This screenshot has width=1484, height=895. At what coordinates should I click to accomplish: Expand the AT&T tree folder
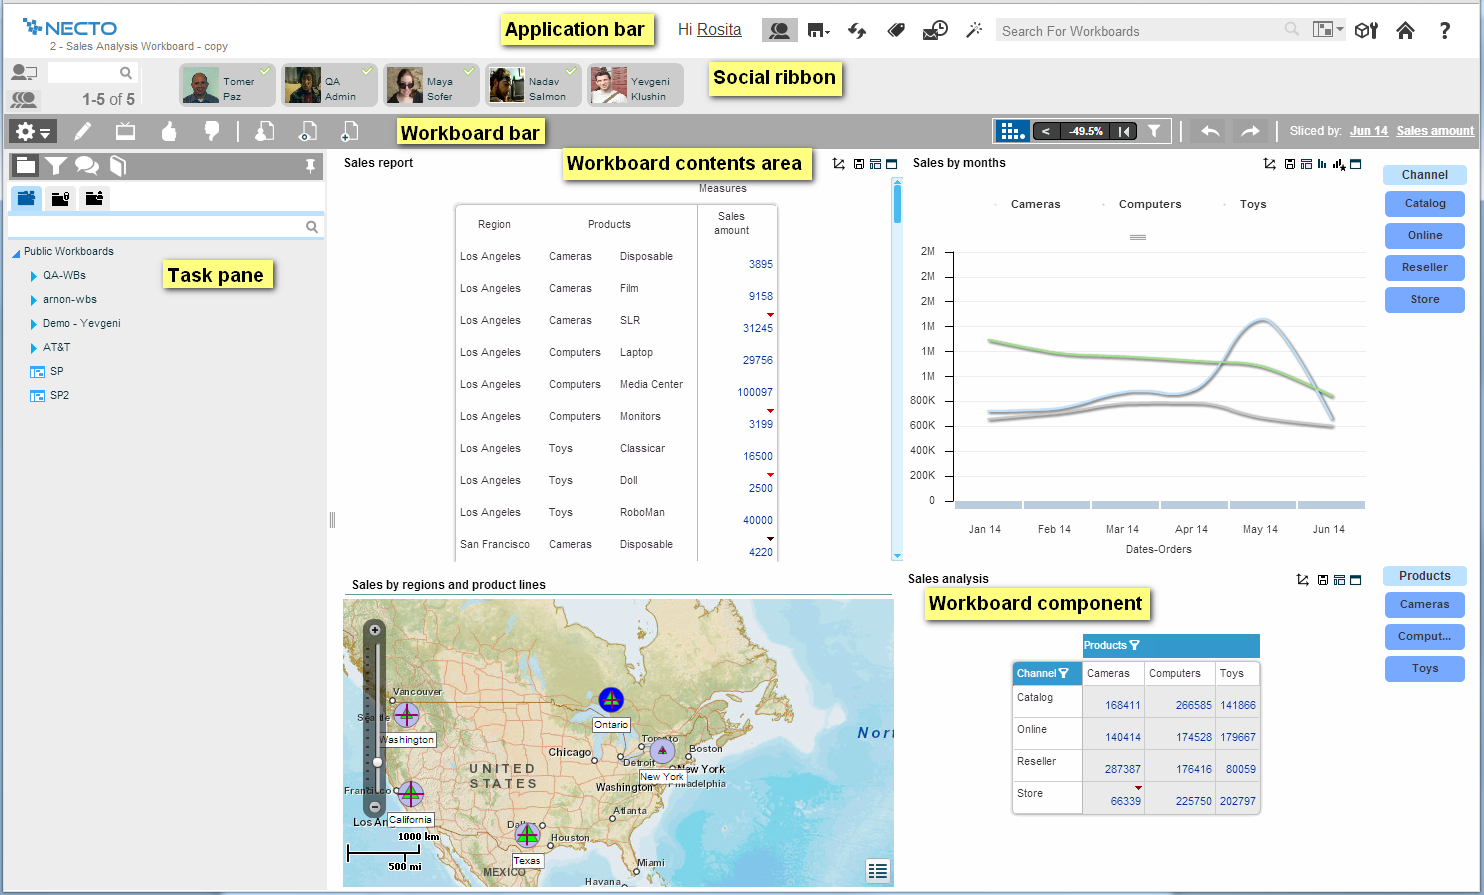pos(34,348)
